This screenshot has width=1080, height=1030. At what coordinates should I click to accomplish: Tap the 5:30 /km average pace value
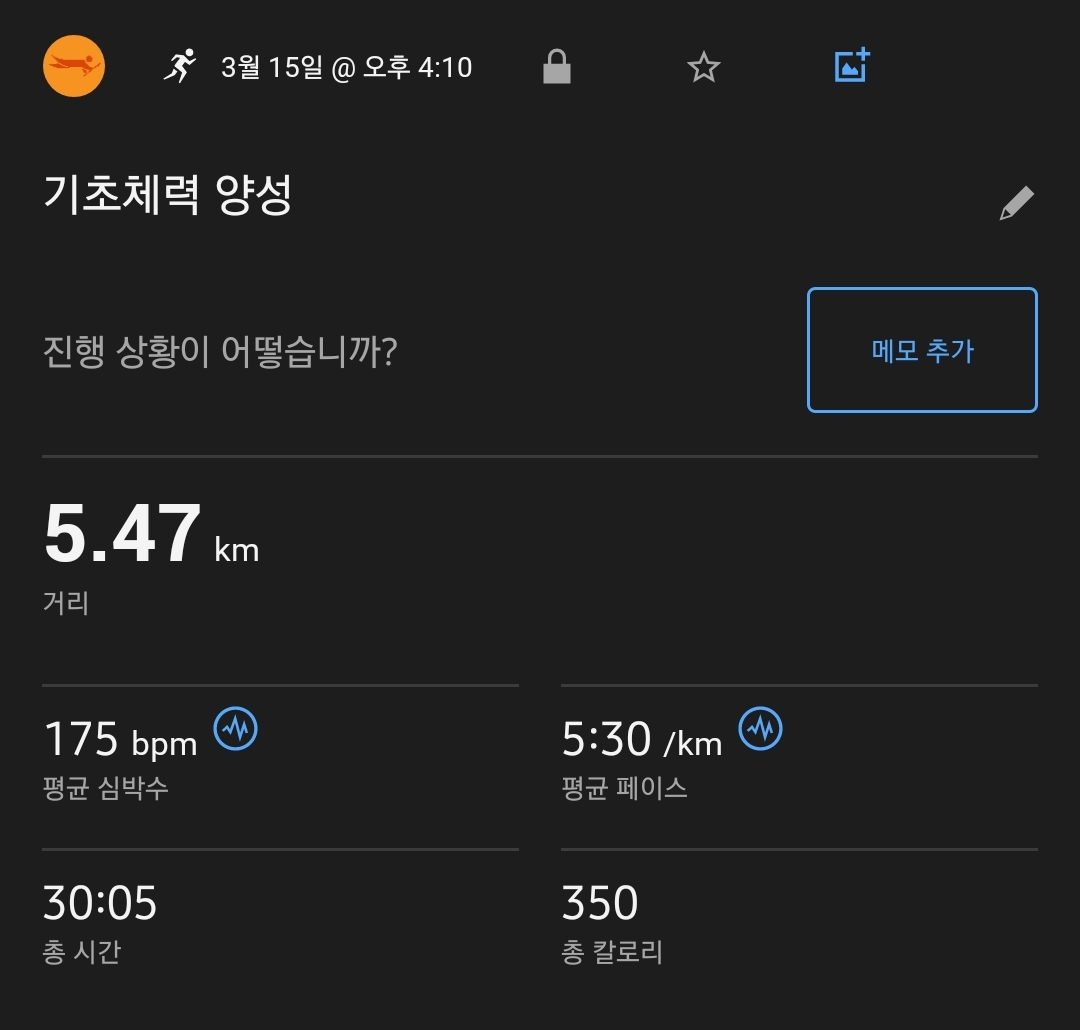642,739
